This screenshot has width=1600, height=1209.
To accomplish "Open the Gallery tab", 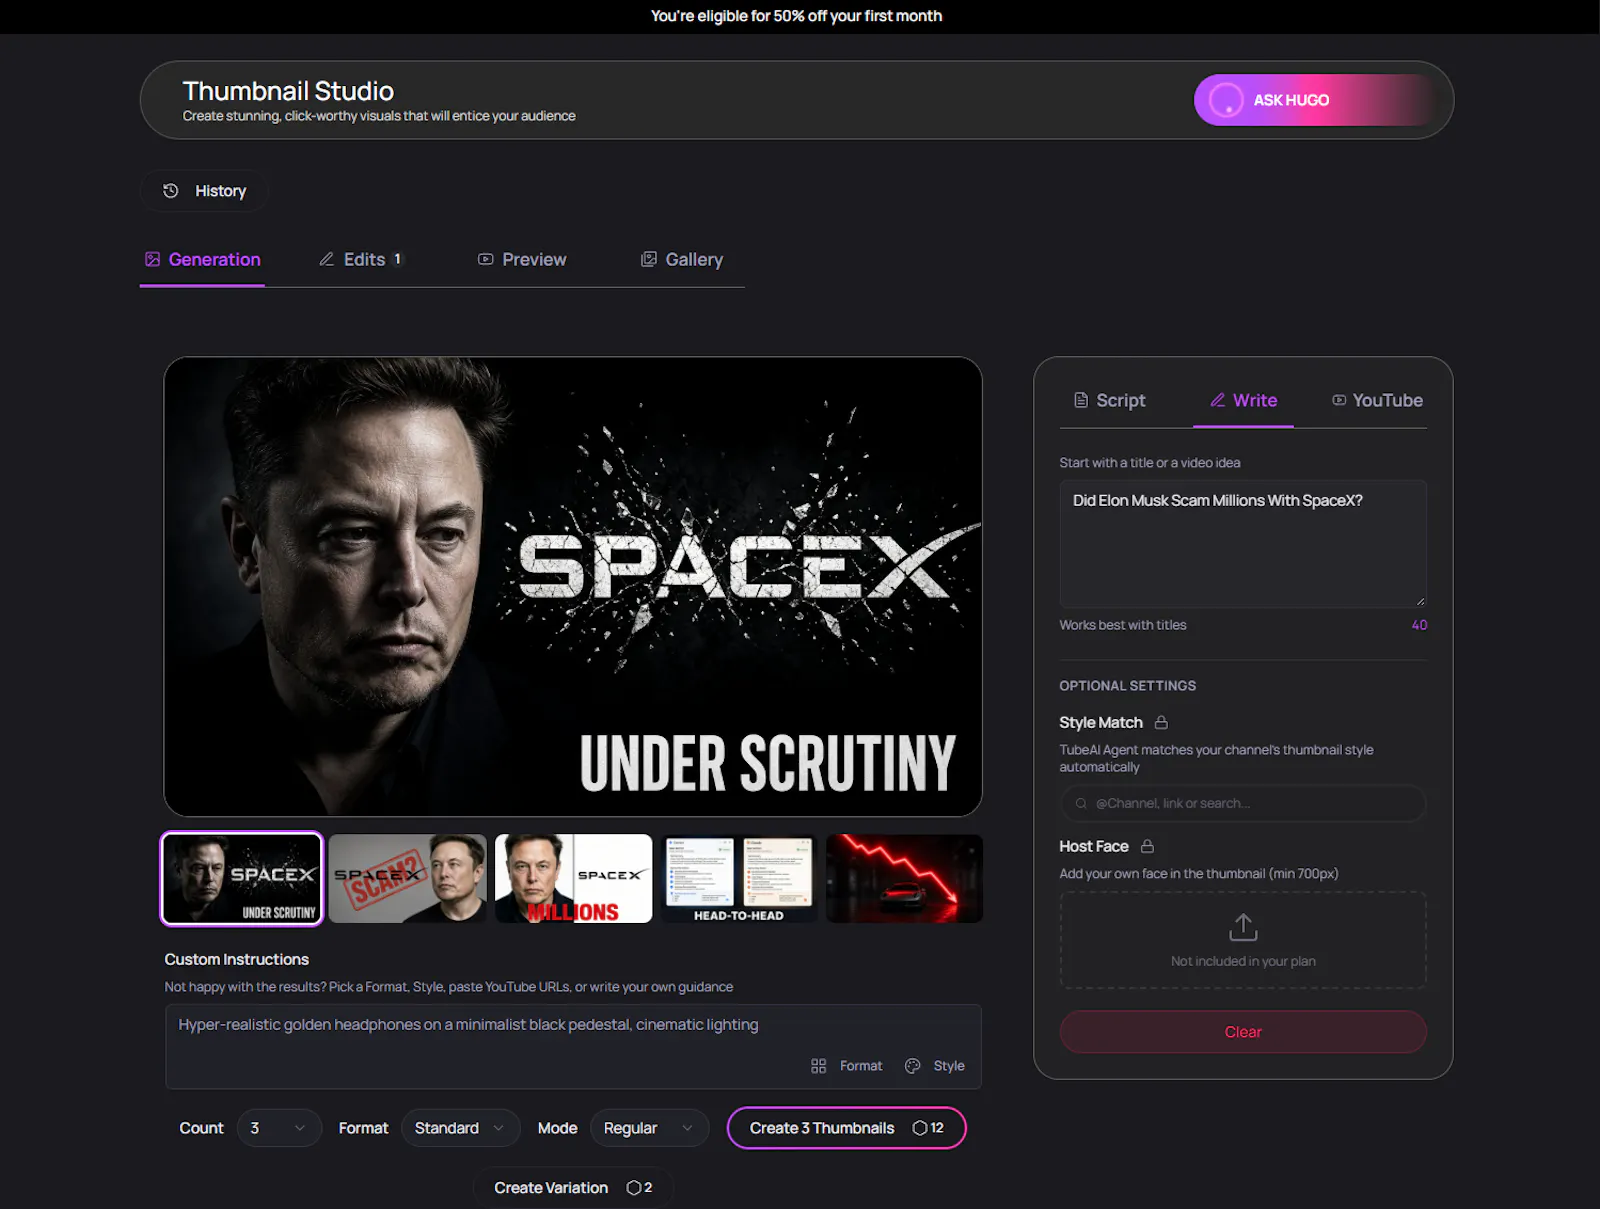I will point(682,260).
